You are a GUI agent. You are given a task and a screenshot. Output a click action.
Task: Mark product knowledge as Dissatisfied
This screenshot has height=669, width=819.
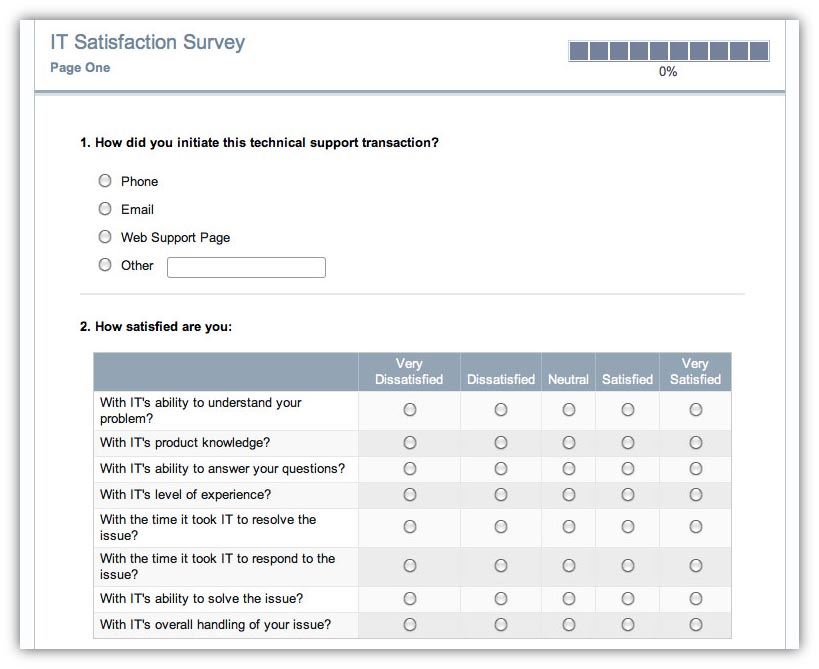[501, 443]
